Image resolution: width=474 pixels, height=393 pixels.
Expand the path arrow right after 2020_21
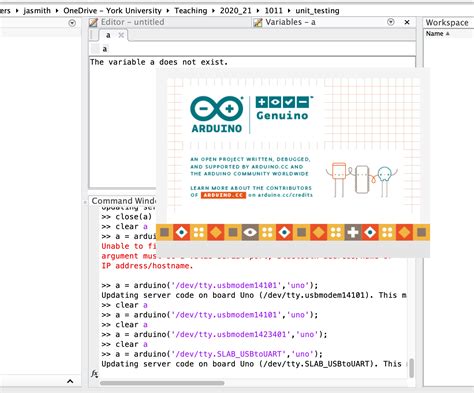click(258, 11)
